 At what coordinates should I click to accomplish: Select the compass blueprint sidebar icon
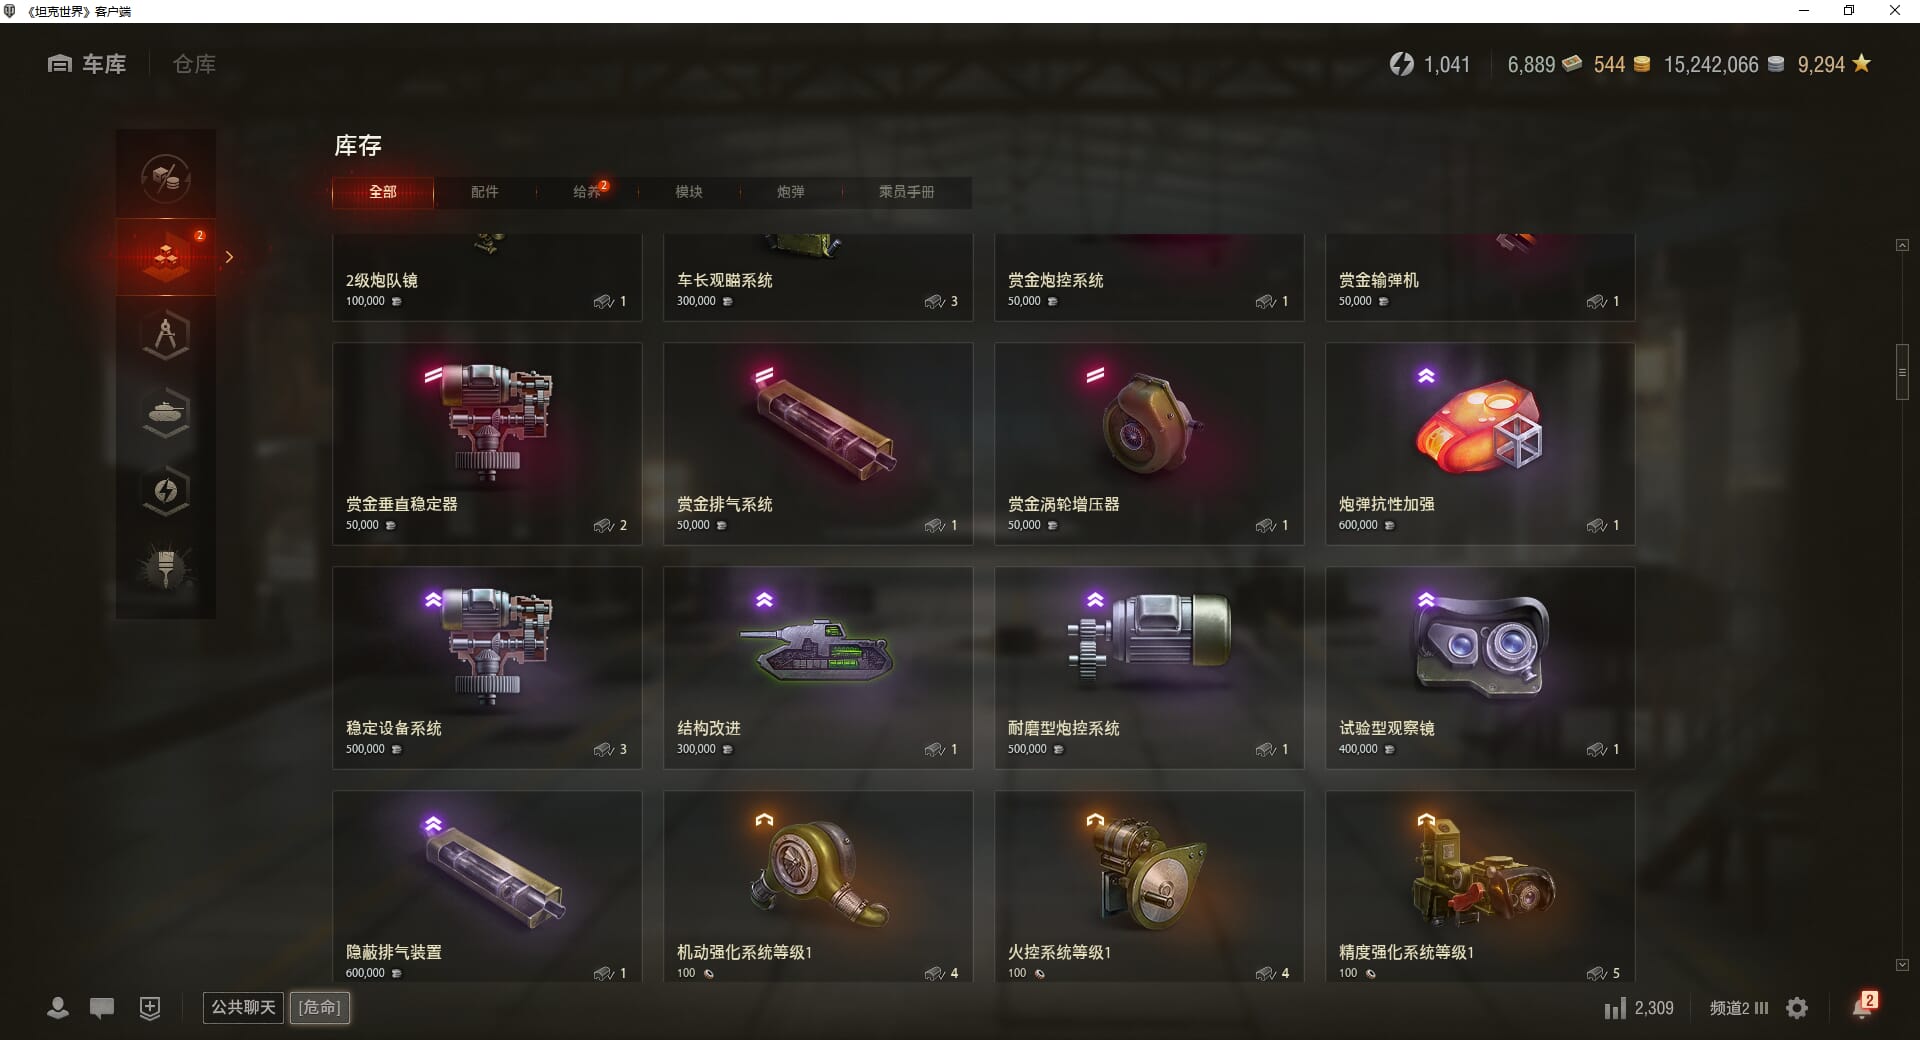(x=166, y=335)
